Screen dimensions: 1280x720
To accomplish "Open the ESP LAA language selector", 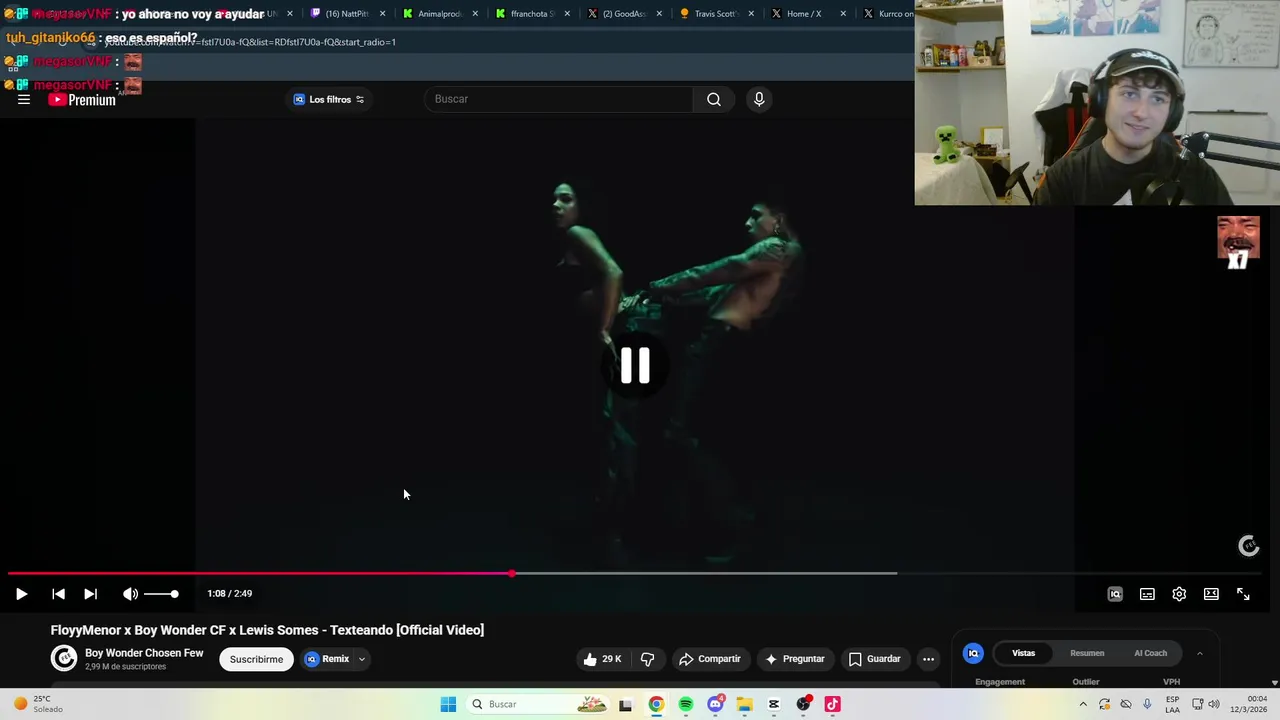I will 1172,704.
